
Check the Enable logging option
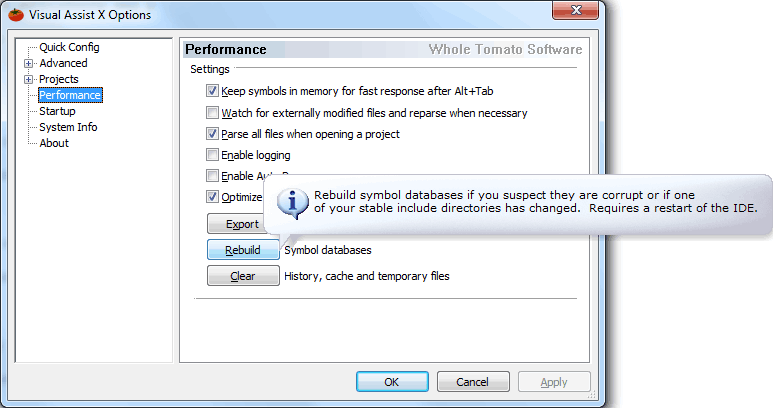212,155
